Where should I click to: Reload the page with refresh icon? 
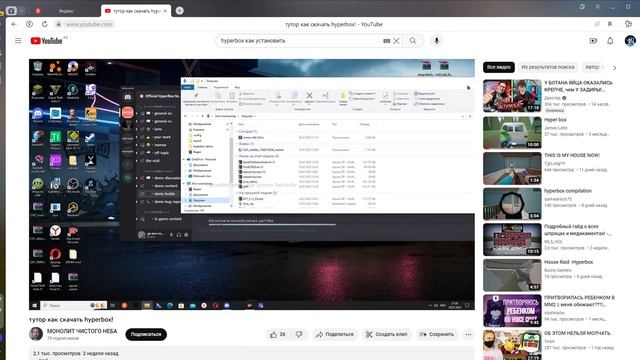coord(44,24)
